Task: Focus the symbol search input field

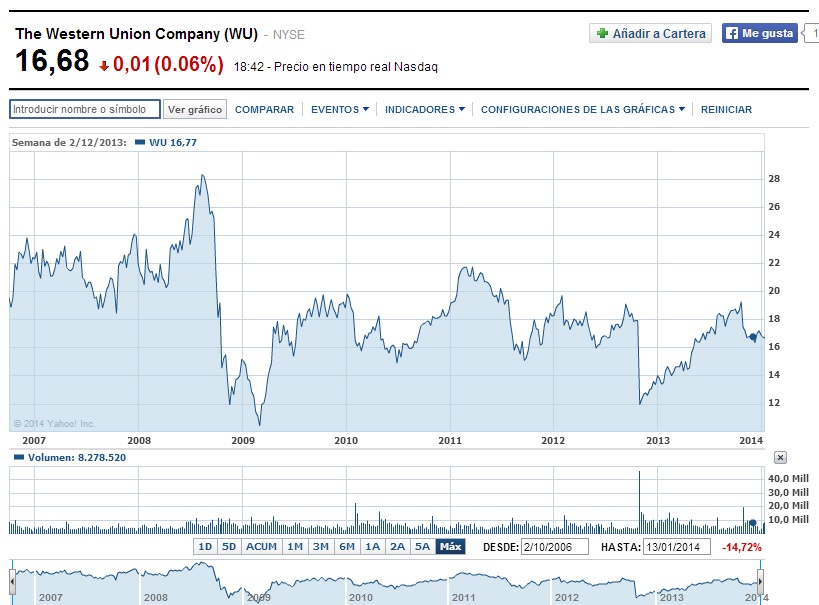Action: coord(85,109)
